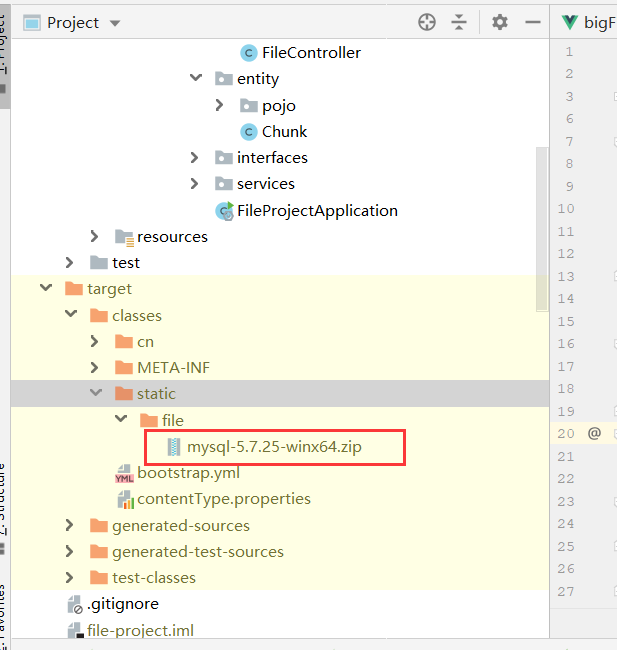Expand the generated-sources folder node

pyautogui.click(x=69, y=525)
